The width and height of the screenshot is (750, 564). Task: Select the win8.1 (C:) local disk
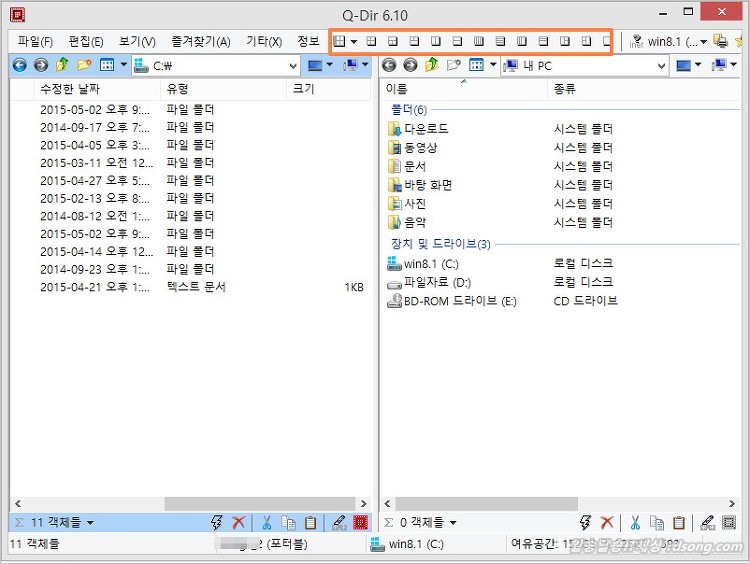430,264
